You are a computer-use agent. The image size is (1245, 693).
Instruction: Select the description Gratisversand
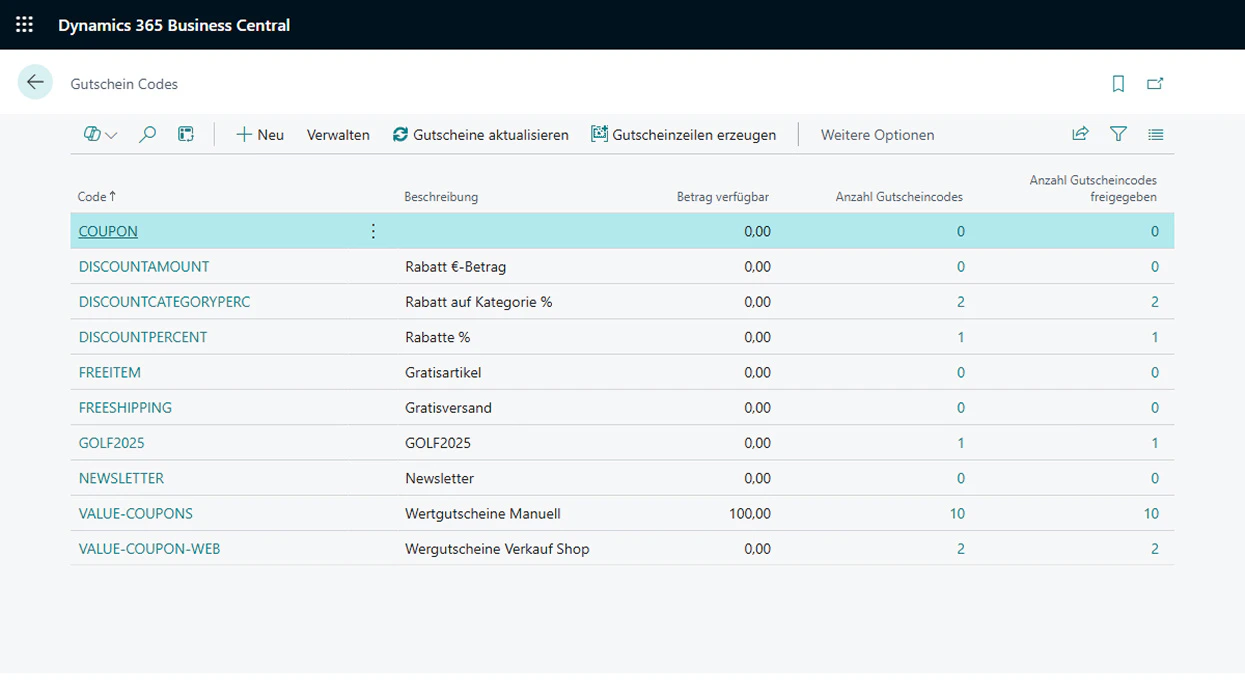click(x=448, y=408)
